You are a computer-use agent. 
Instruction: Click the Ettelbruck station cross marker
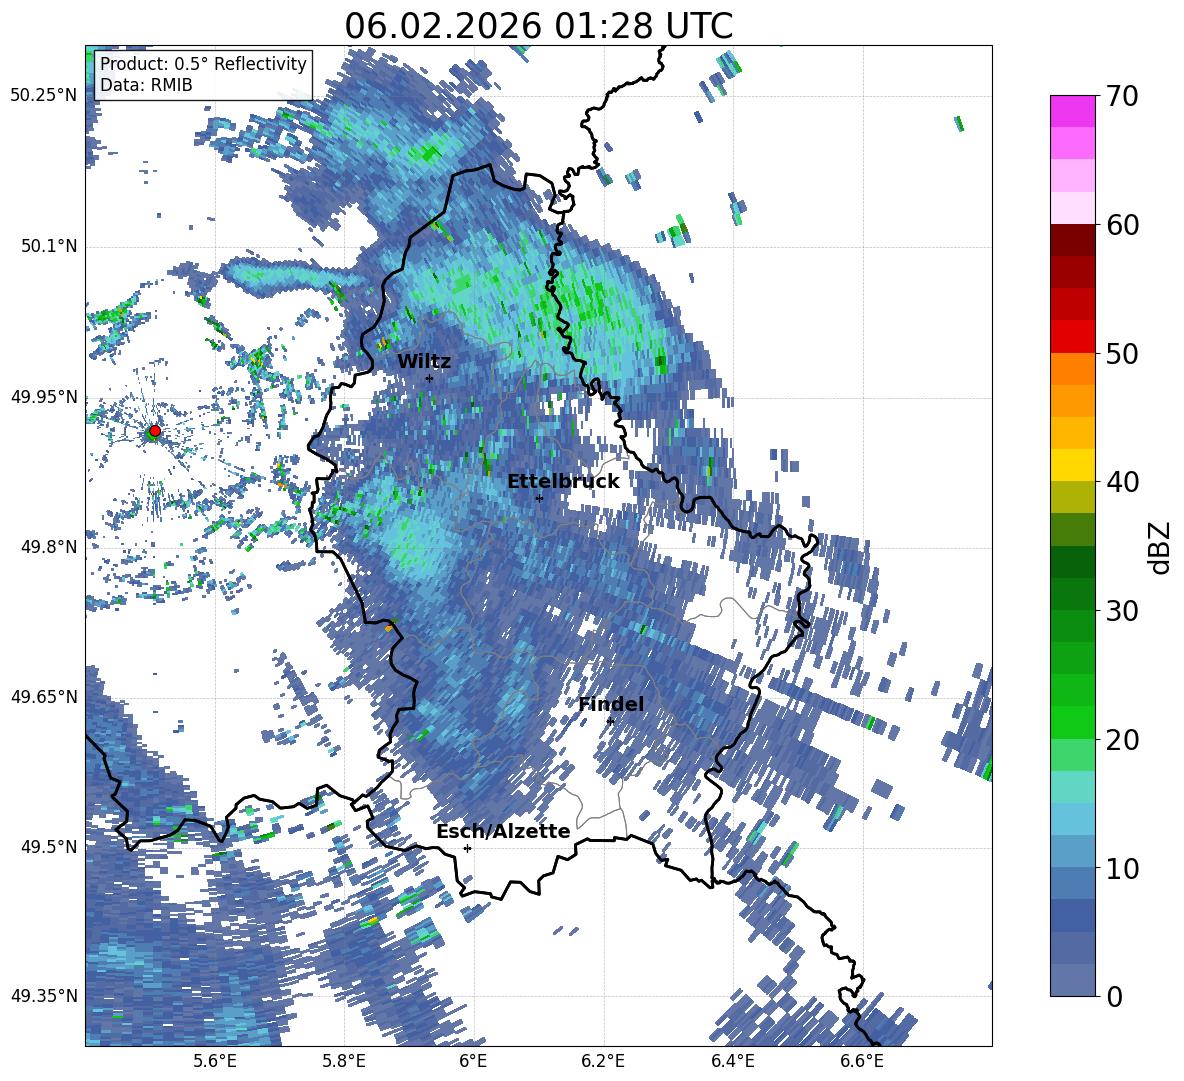click(539, 498)
